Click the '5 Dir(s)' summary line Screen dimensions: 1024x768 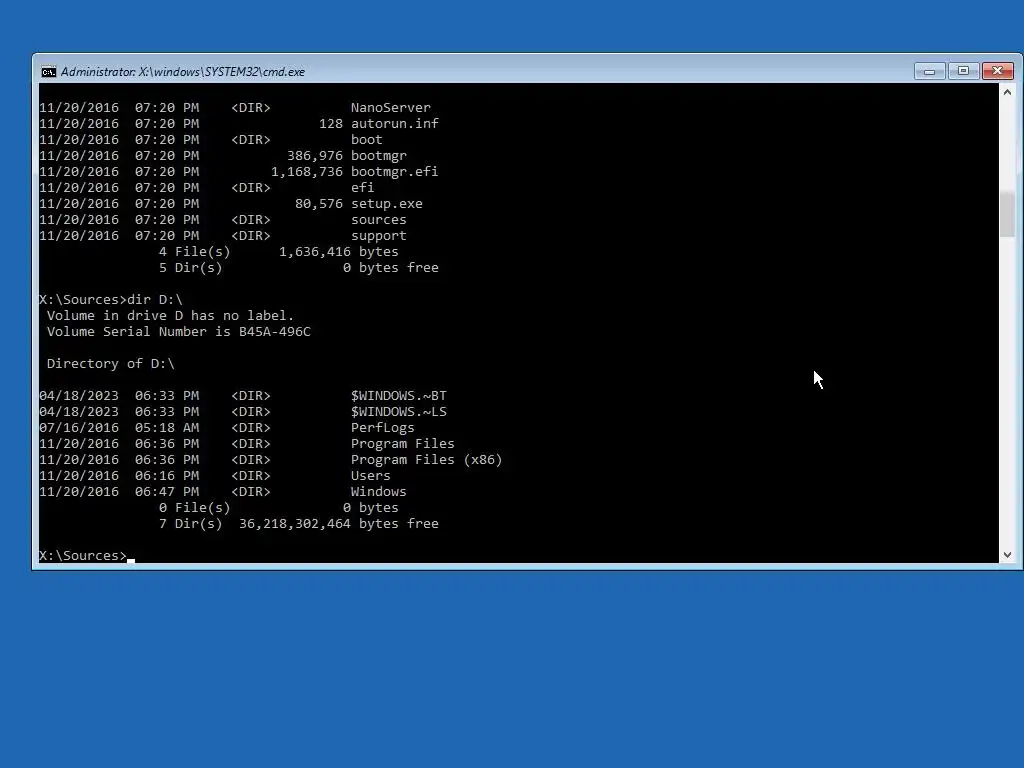point(298,268)
